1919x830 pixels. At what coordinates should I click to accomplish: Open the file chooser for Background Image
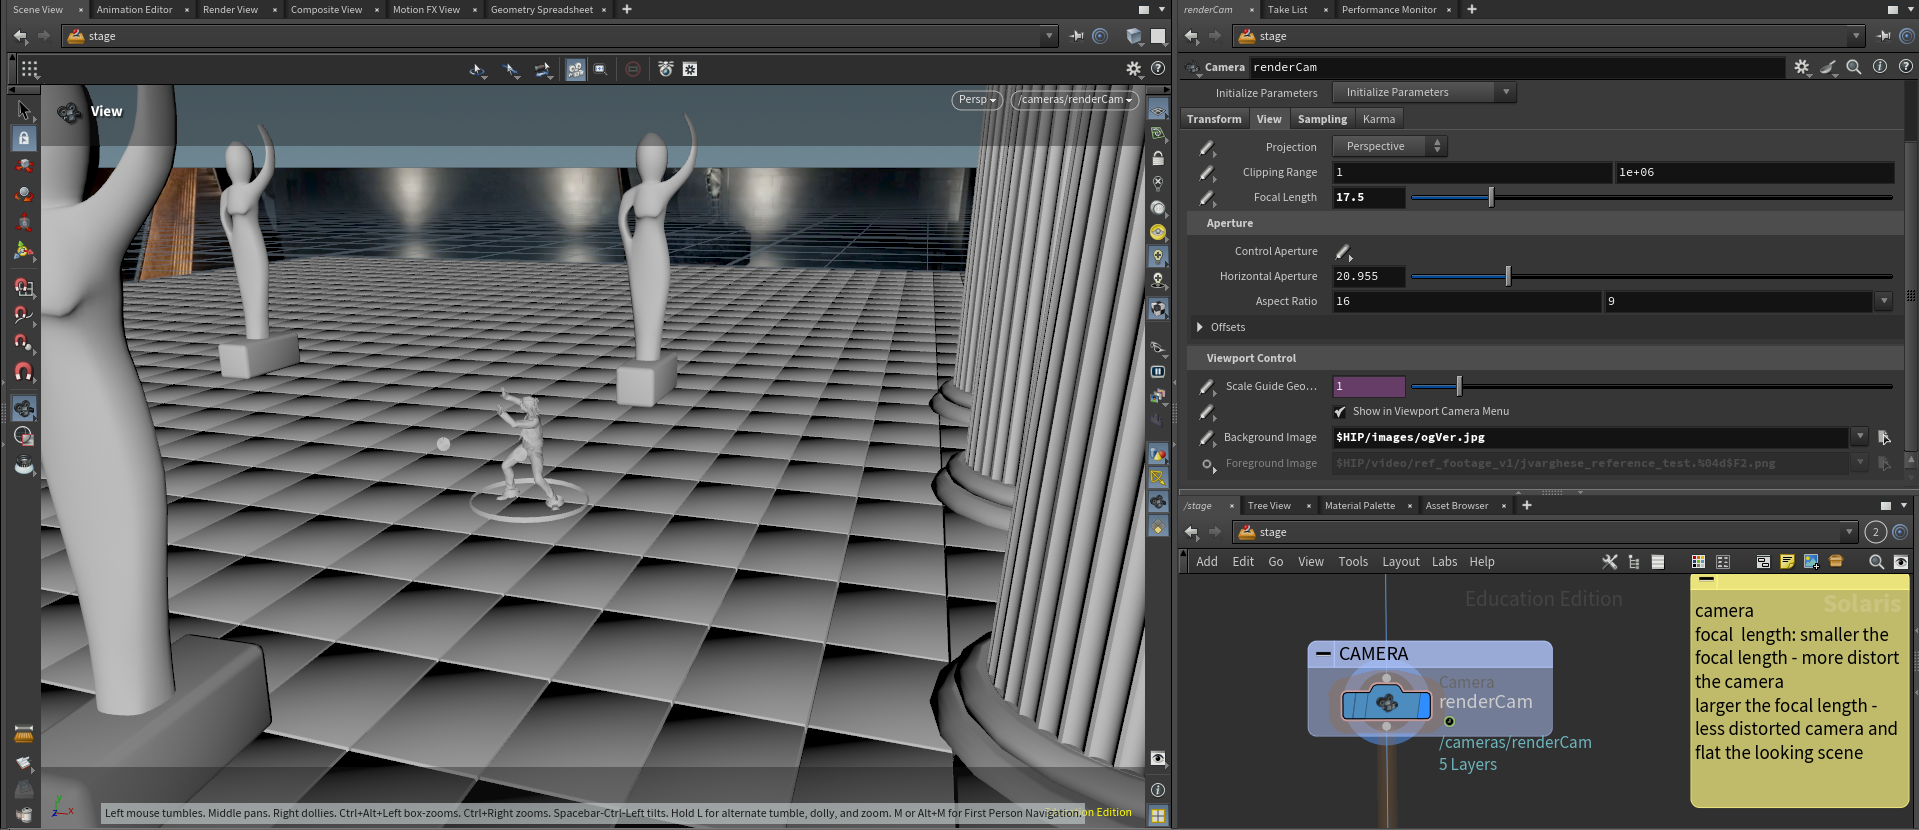(x=1884, y=437)
